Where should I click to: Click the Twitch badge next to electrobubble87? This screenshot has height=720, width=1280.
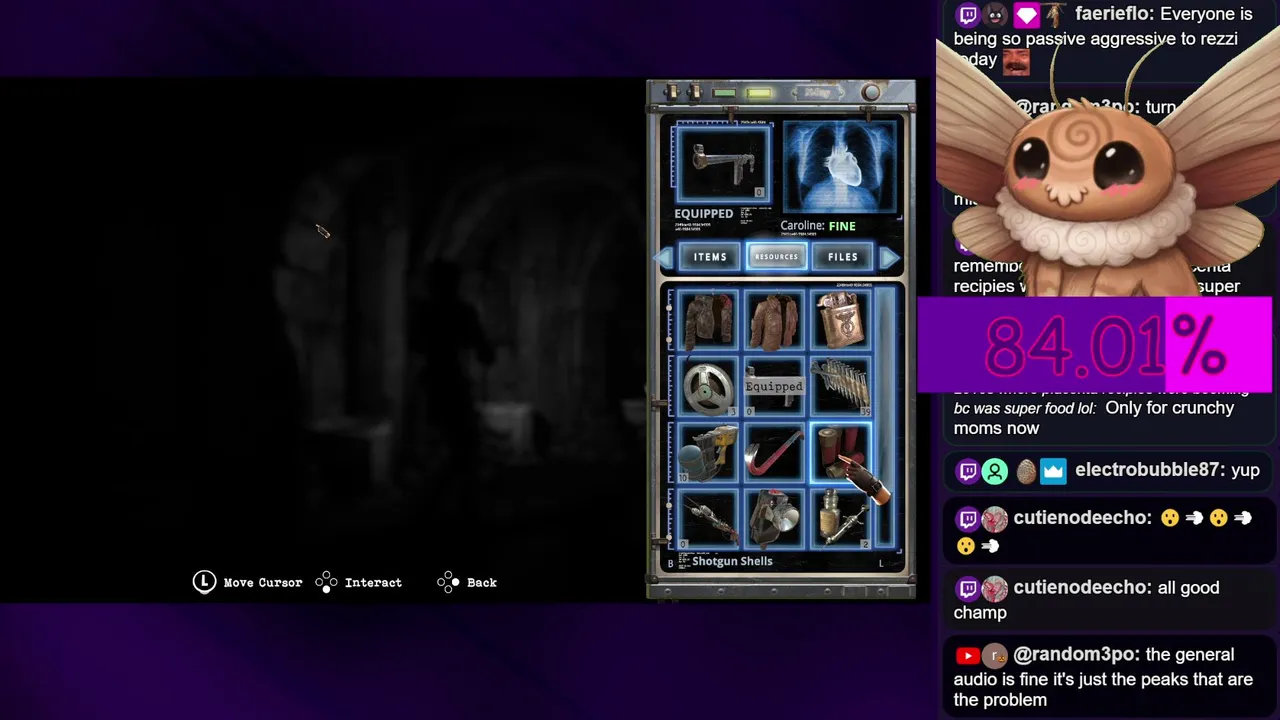click(x=967, y=471)
